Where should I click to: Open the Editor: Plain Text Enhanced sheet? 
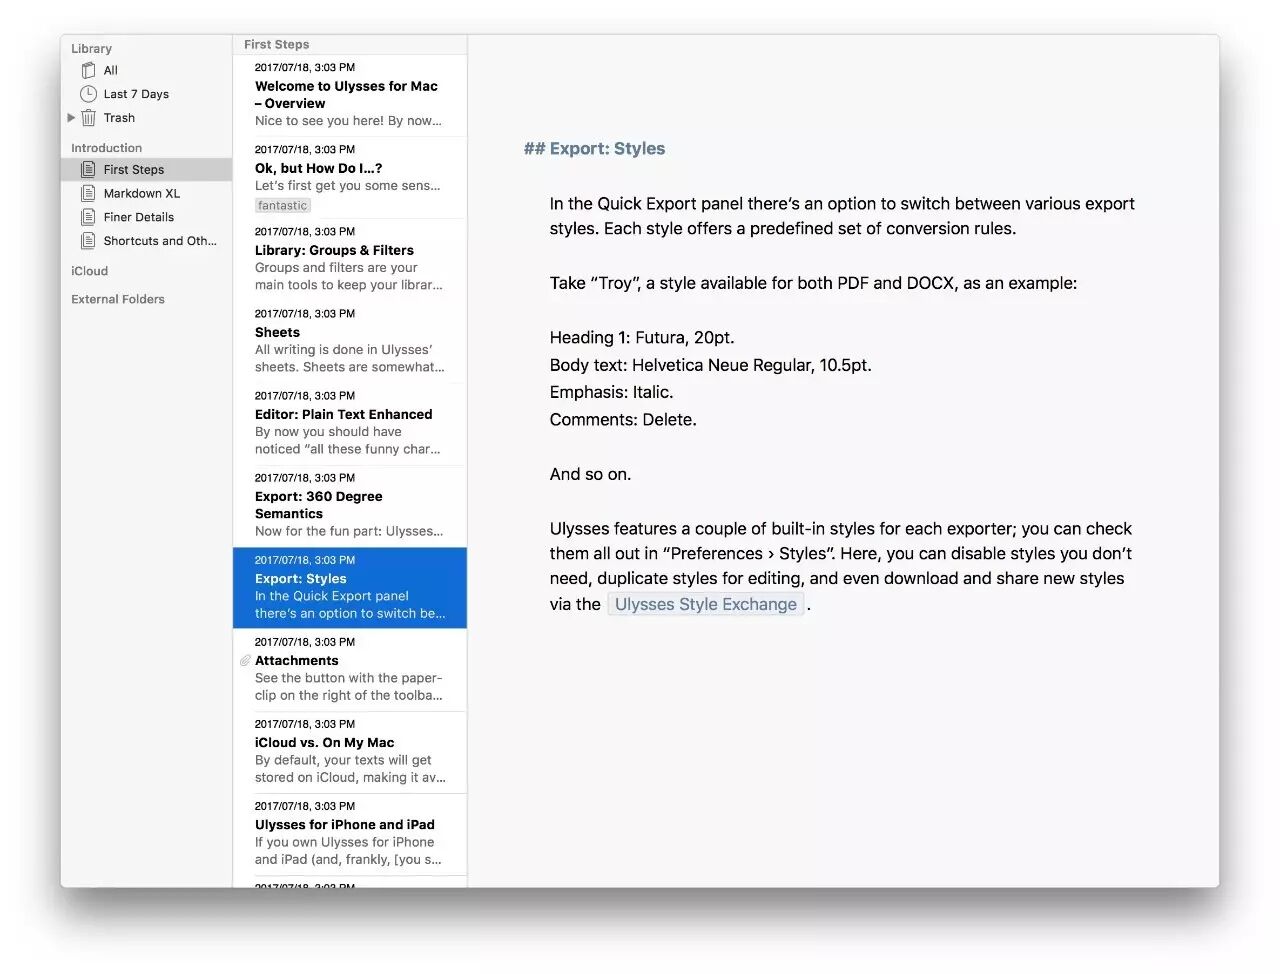click(x=350, y=423)
